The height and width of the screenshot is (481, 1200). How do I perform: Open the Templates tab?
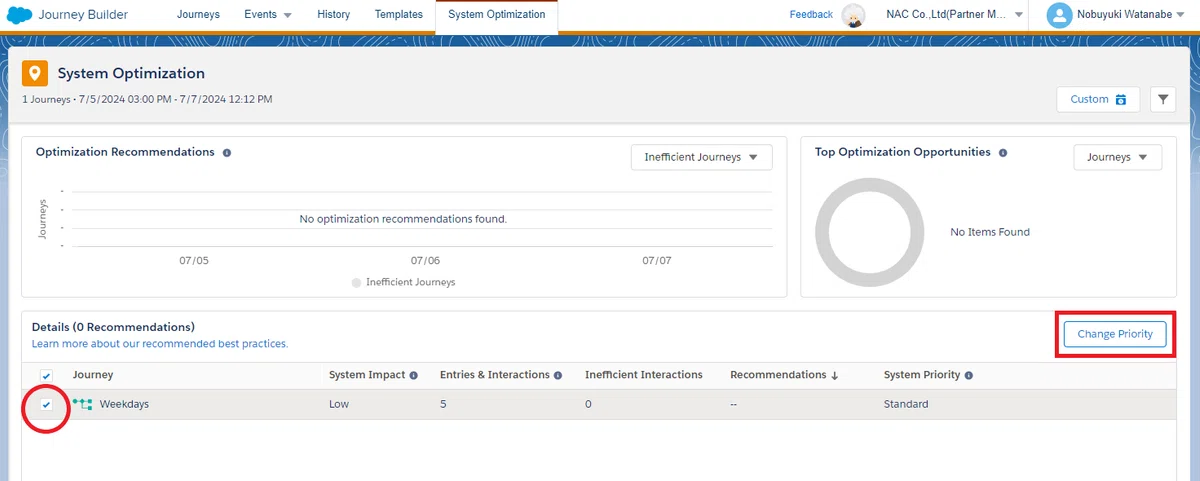[x=399, y=15]
